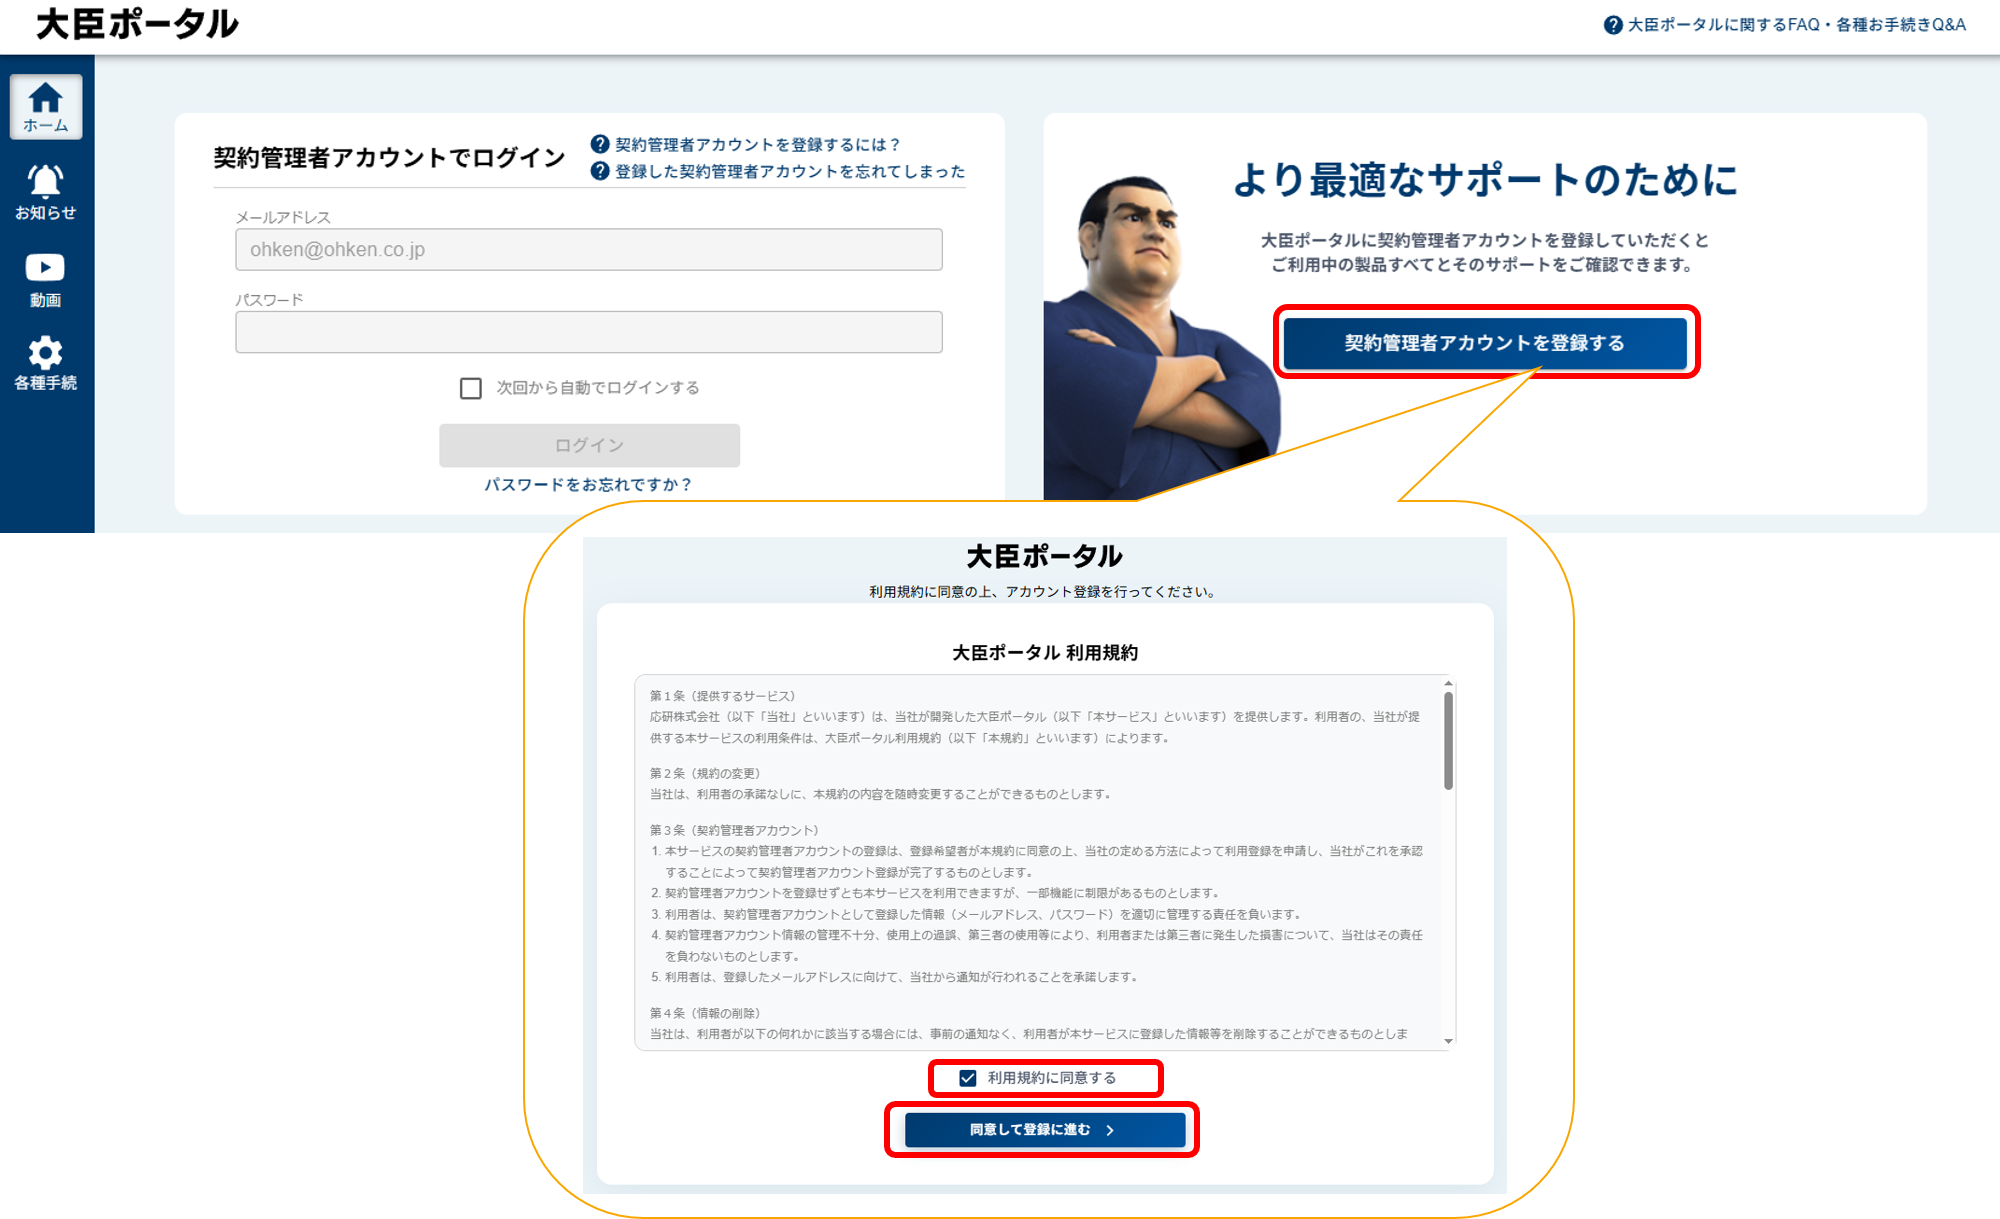Click 第２条（規約の変更） text in terms

(x=705, y=773)
